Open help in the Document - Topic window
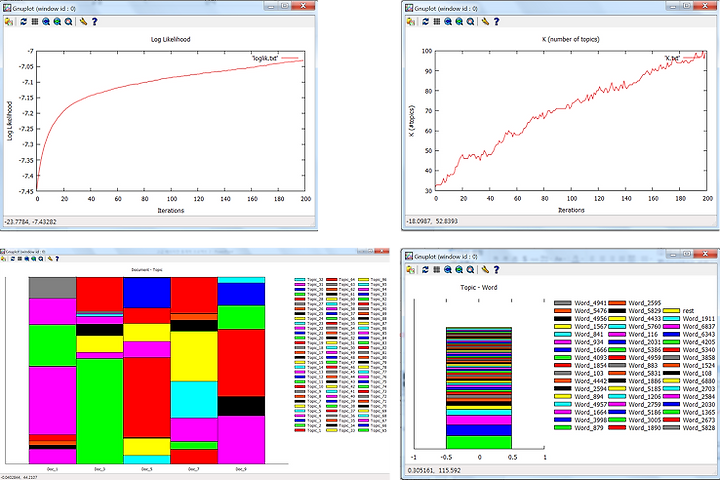This screenshot has height=480, width=720. pos(57,259)
